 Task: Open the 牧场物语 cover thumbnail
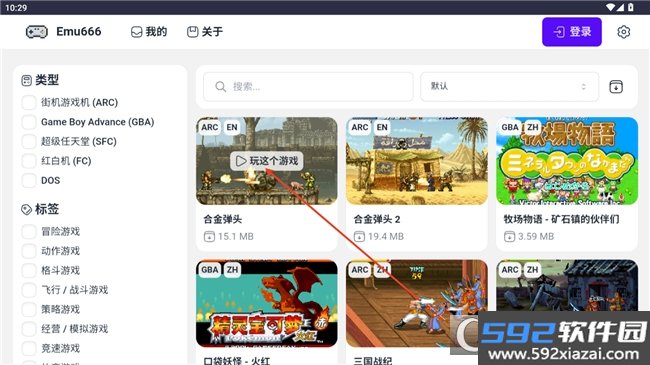click(x=567, y=161)
